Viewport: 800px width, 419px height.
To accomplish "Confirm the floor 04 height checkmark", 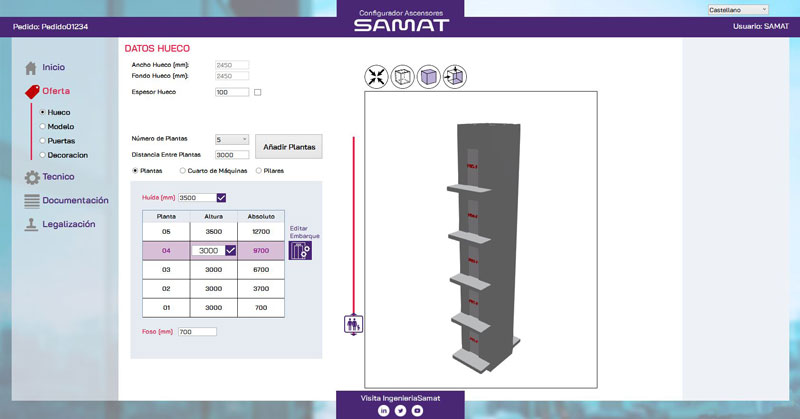I will pos(231,251).
